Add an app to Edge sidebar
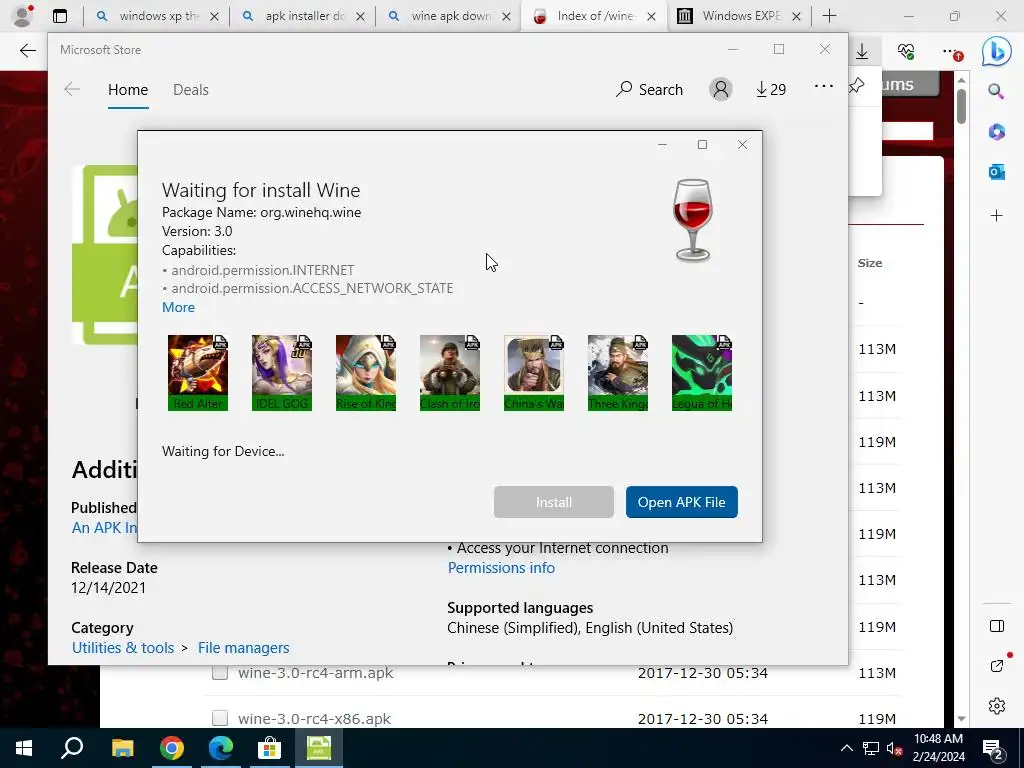The image size is (1024, 768). pyautogui.click(x=996, y=216)
